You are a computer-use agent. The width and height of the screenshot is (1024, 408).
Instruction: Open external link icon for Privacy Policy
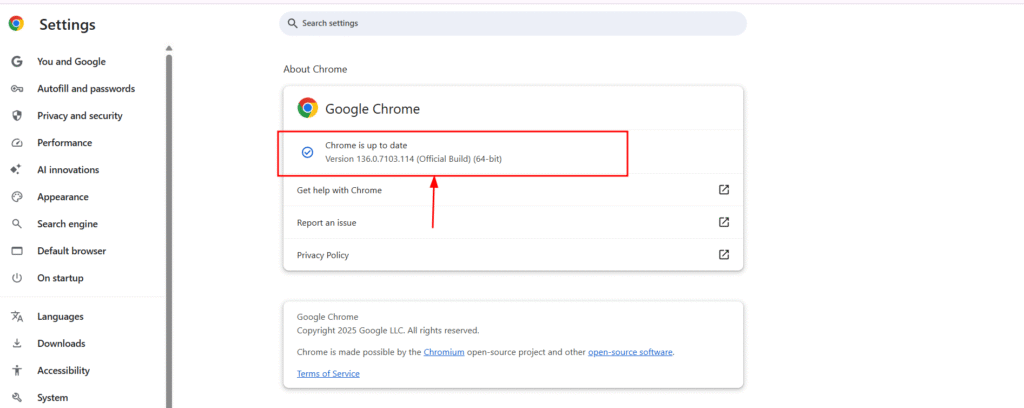[724, 255]
